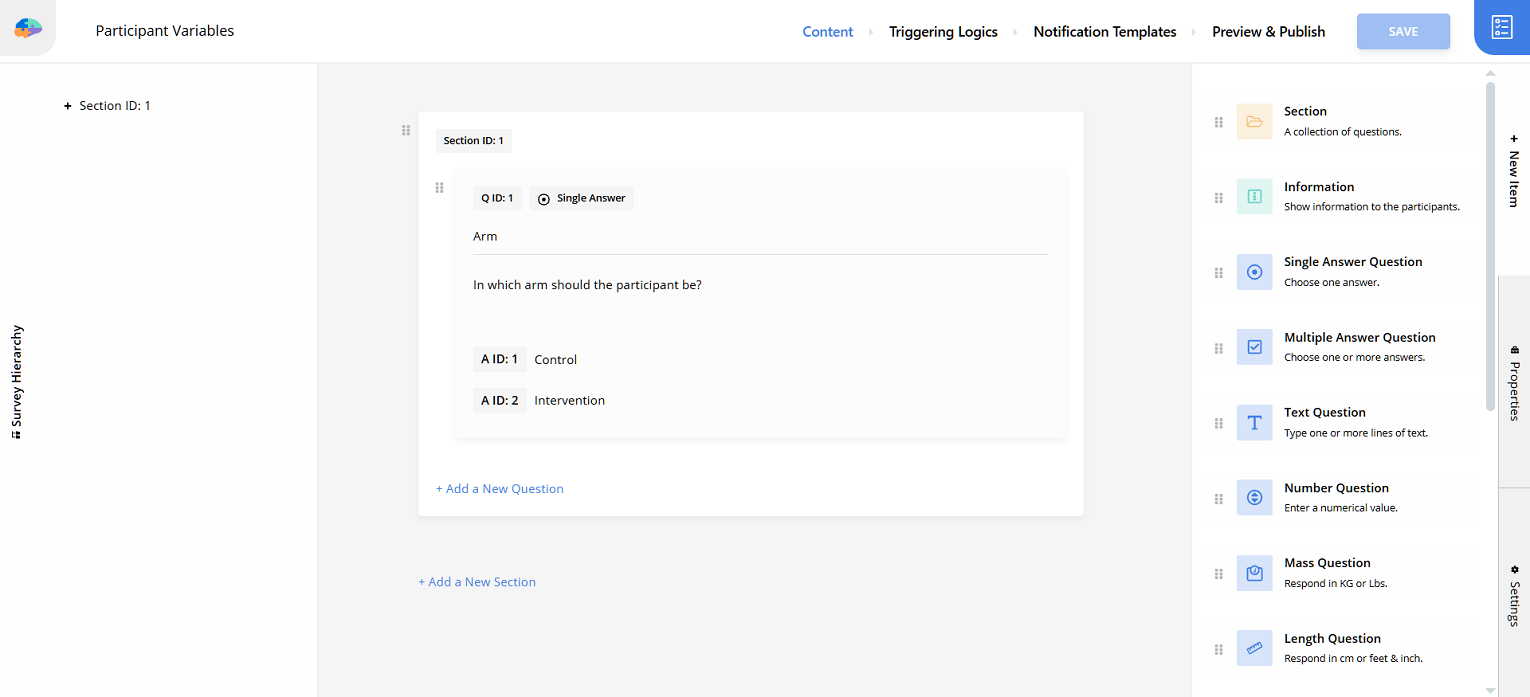
Task: Expand Section ID: 1 in hierarchy tree
Action: [x=68, y=106]
